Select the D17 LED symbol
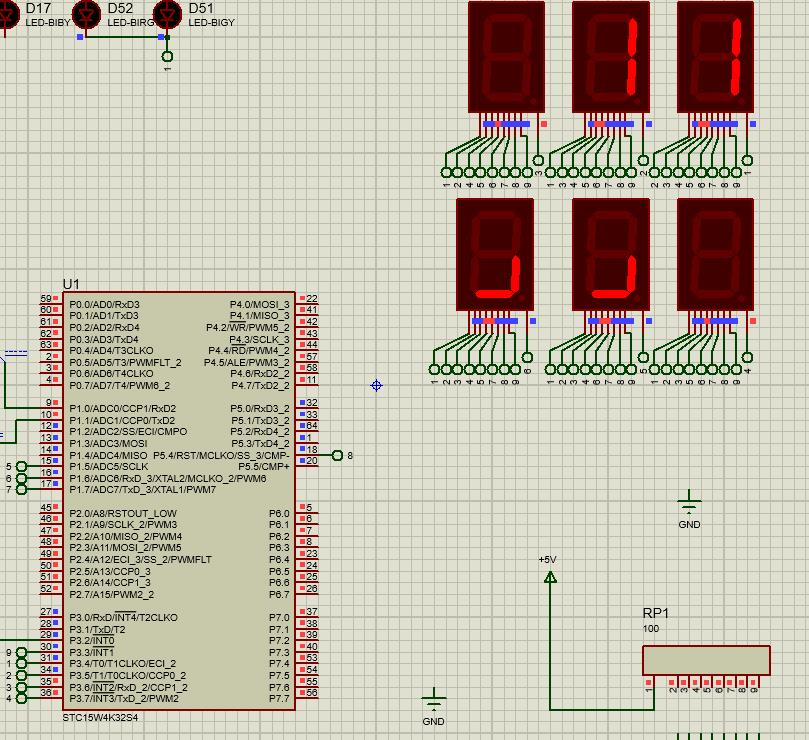809x740 pixels. pos(8,14)
